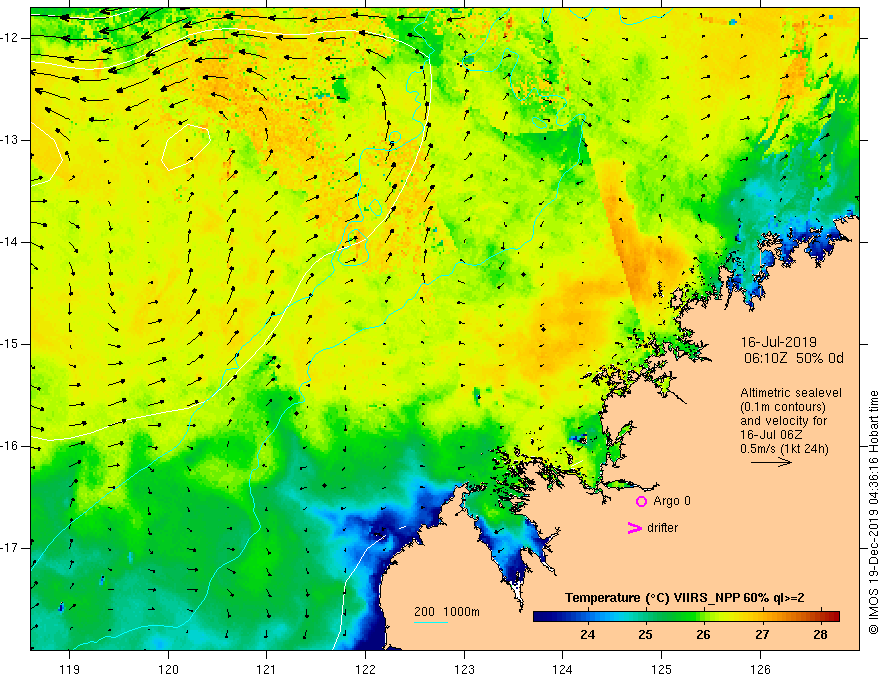Click the 0.5m/s velocity scale arrow
The height and width of the screenshot is (680, 880).
pyautogui.click(x=771, y=462)
